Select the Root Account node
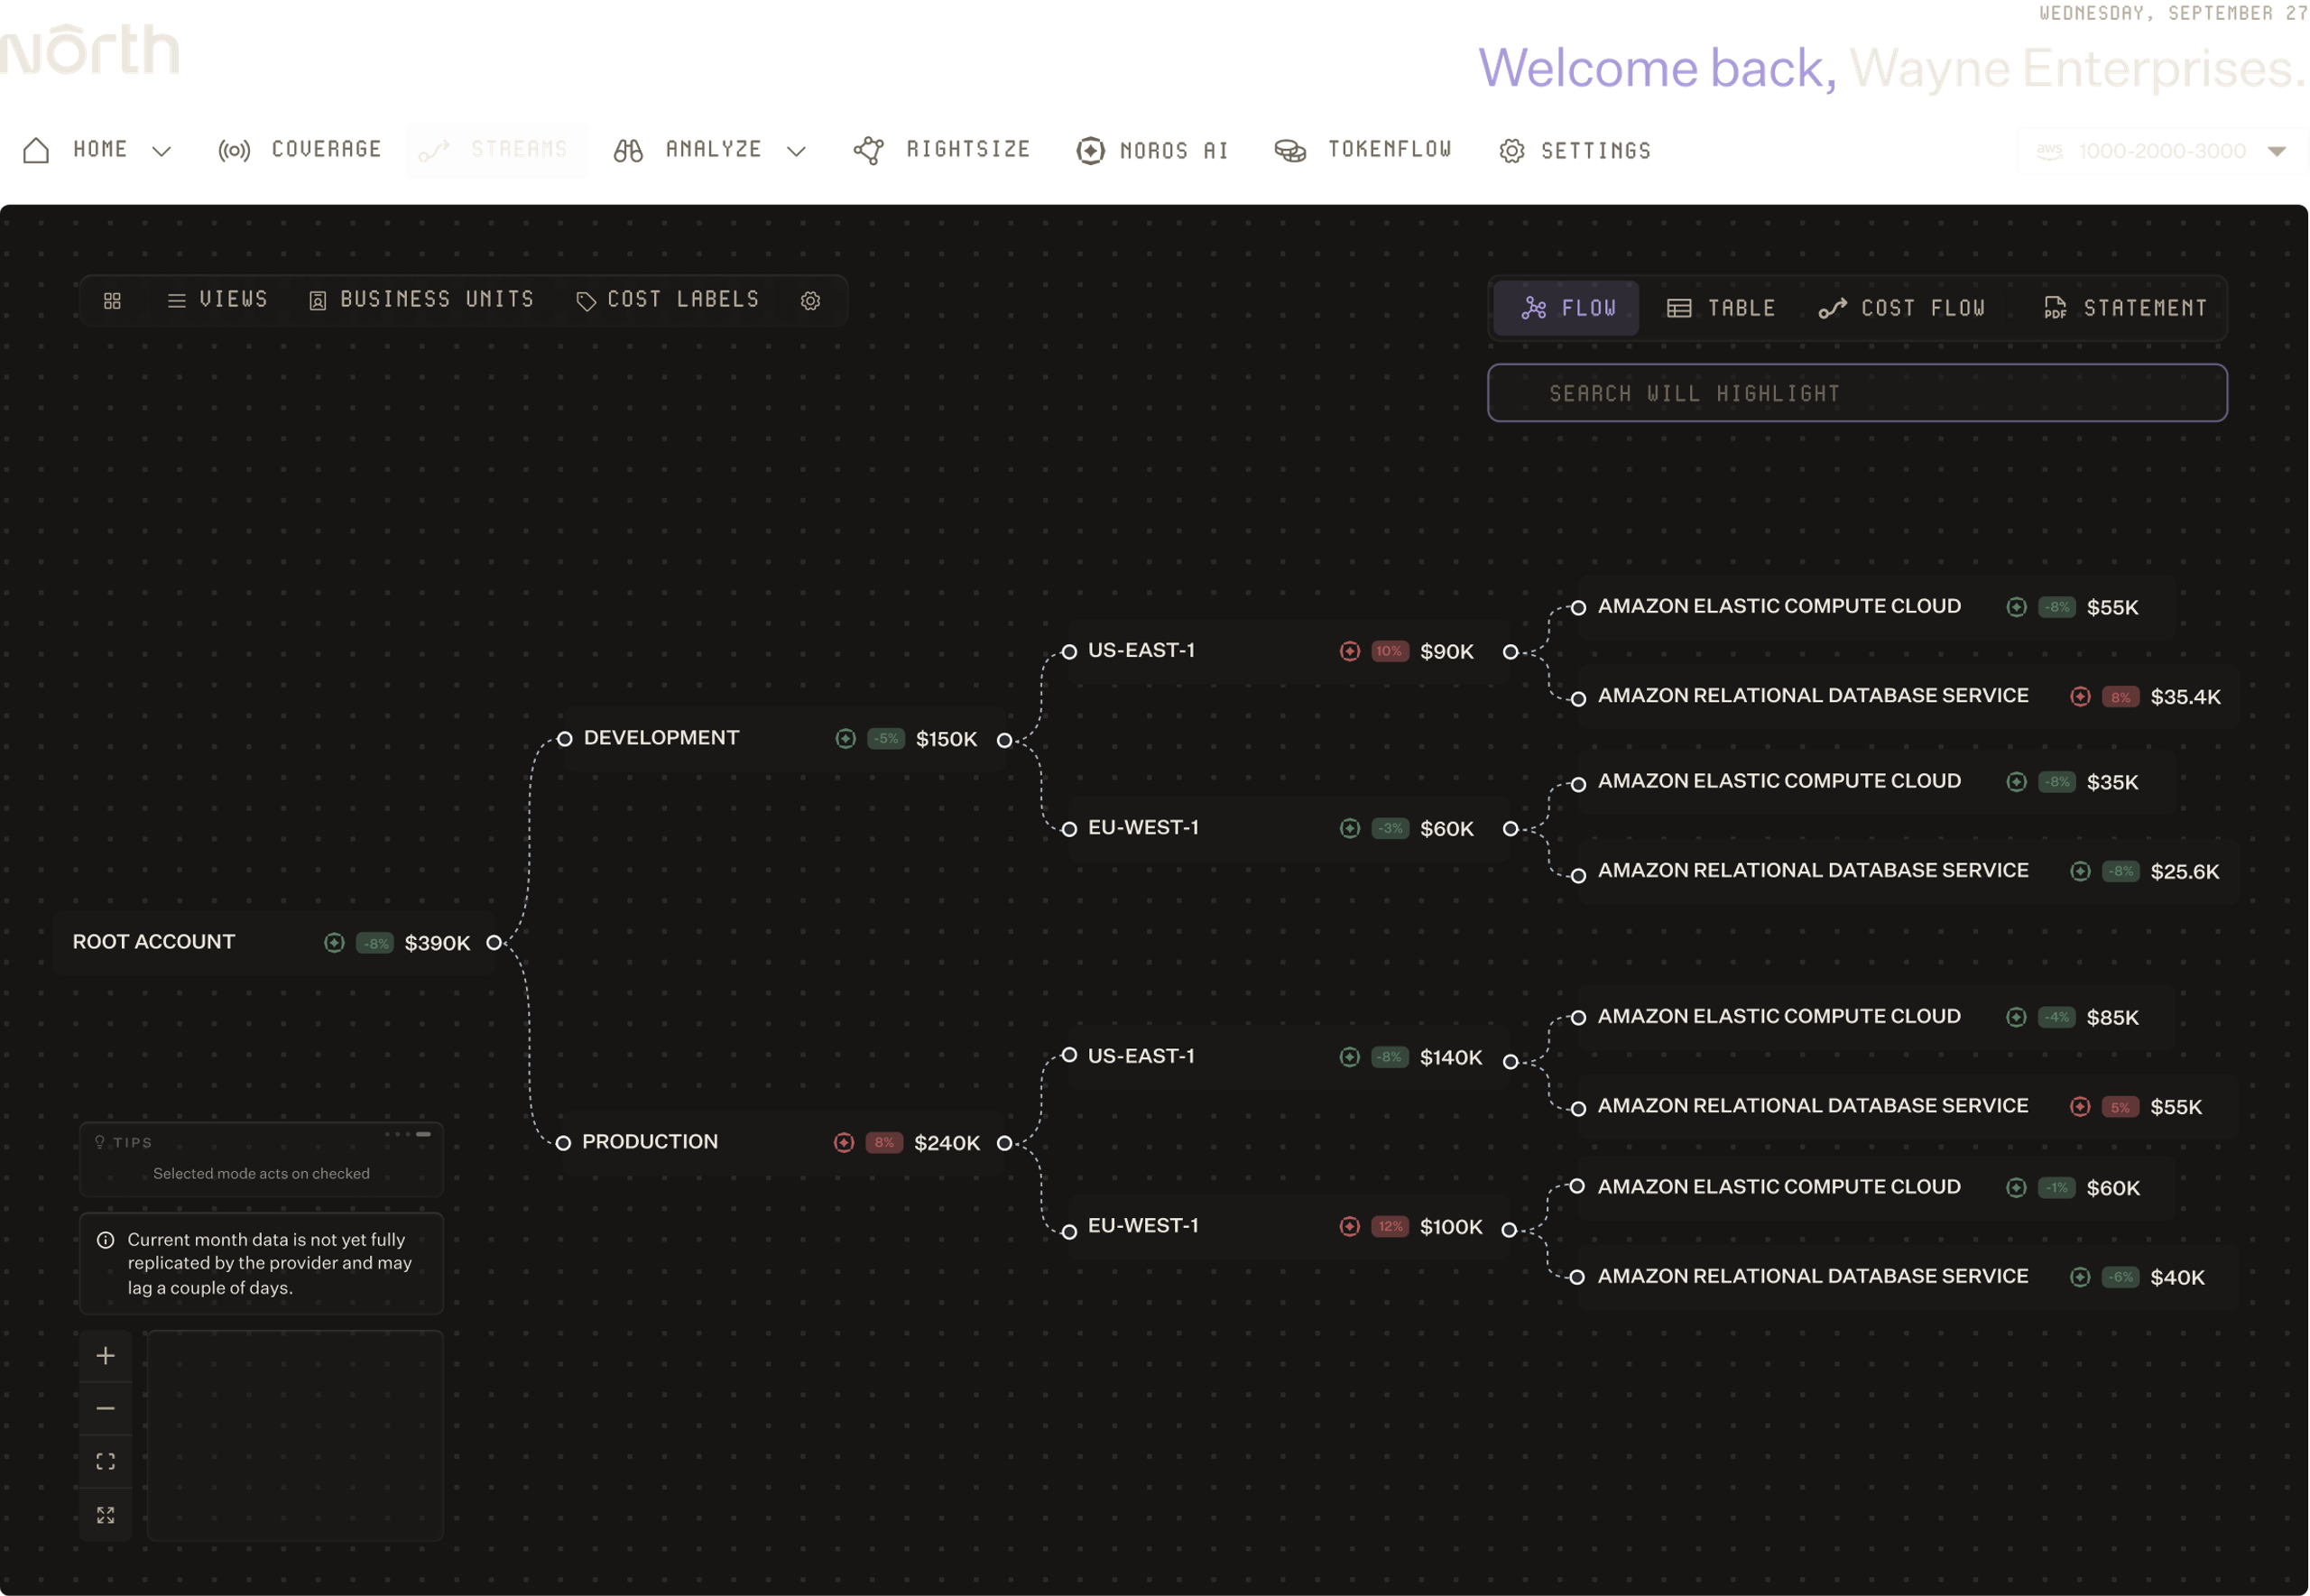 pos(274,942)
